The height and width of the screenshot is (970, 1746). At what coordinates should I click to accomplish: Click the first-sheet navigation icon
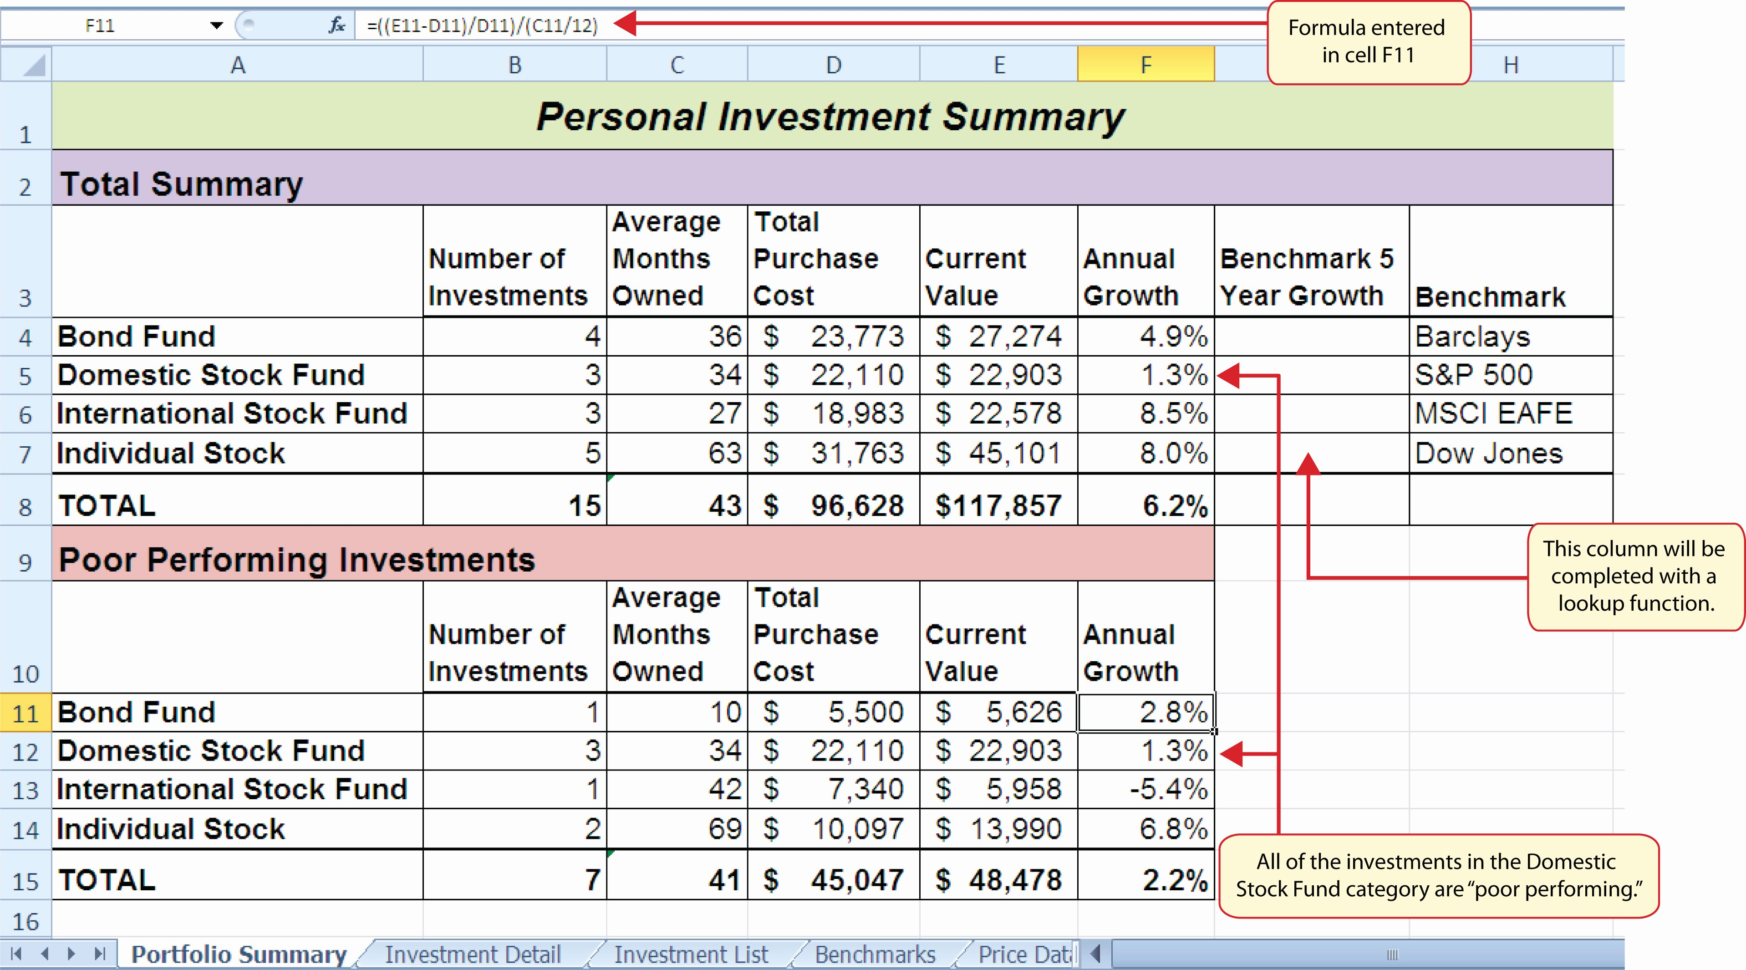point(16,953)
